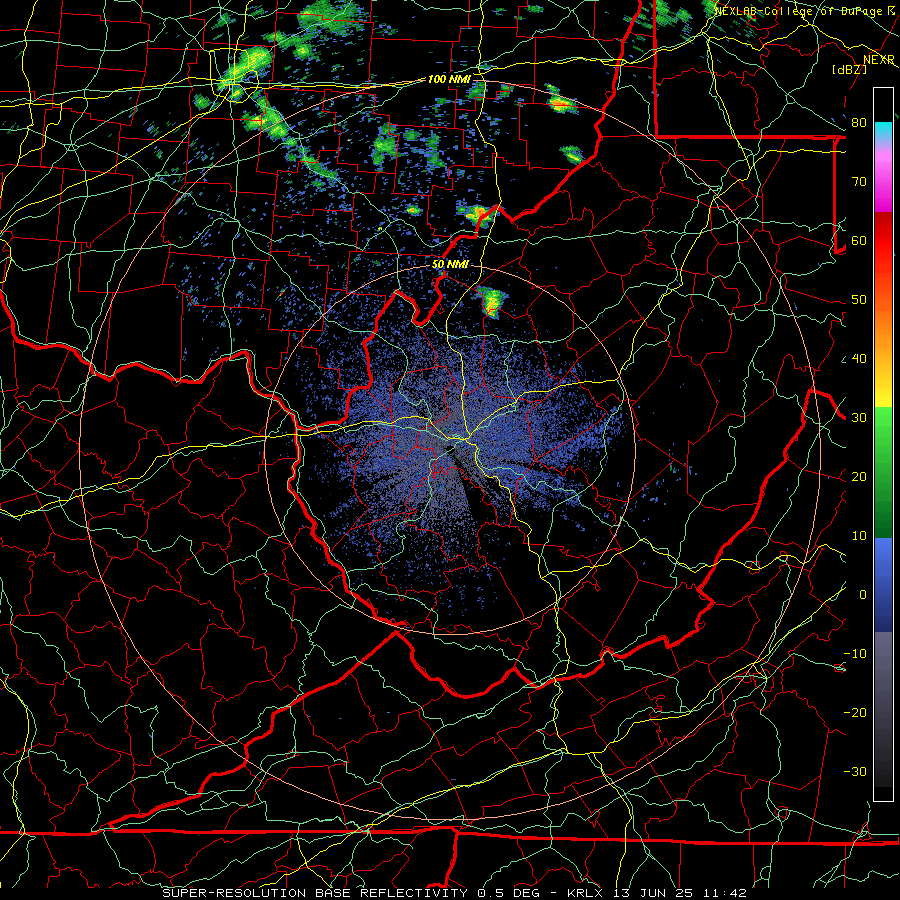The image size is (900, 900).
Task: Click the red band of the reflectivity color bar
Action: 883,255
